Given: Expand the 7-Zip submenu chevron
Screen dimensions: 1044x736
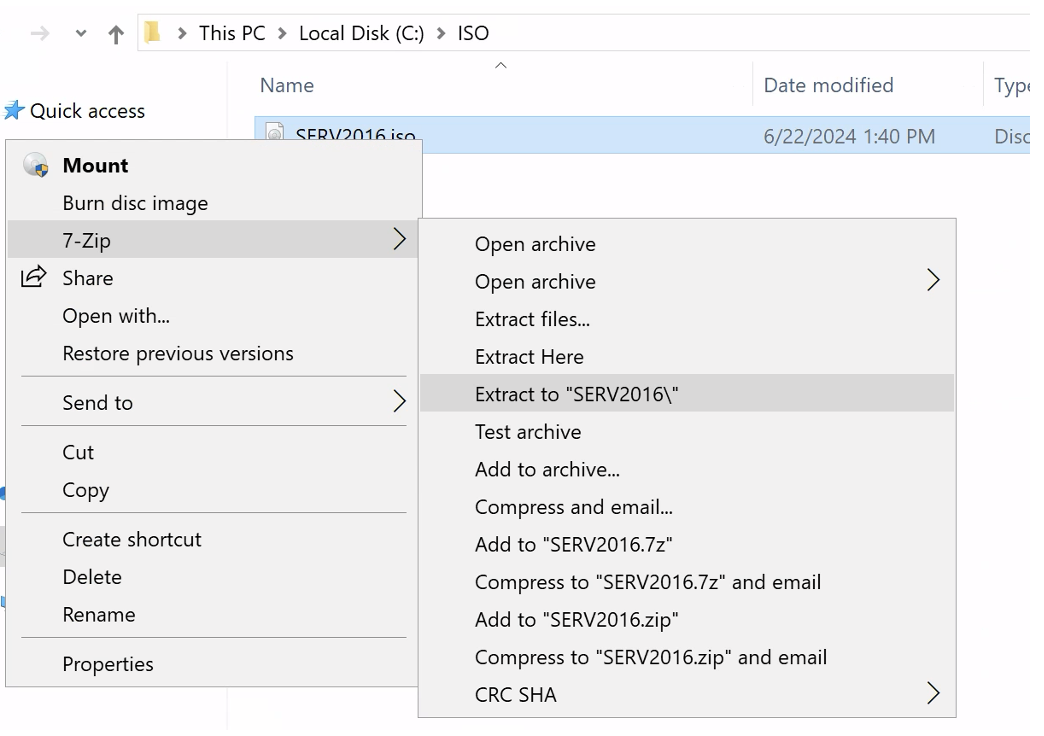Looking at the screenshot, I should point(400,240).
